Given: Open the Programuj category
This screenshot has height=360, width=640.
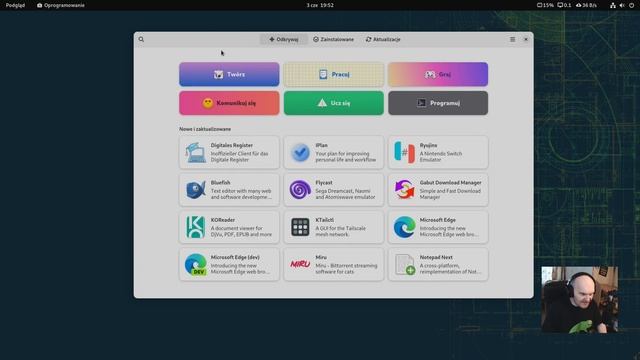Looking at the screenshot, I should click(438, 103).
